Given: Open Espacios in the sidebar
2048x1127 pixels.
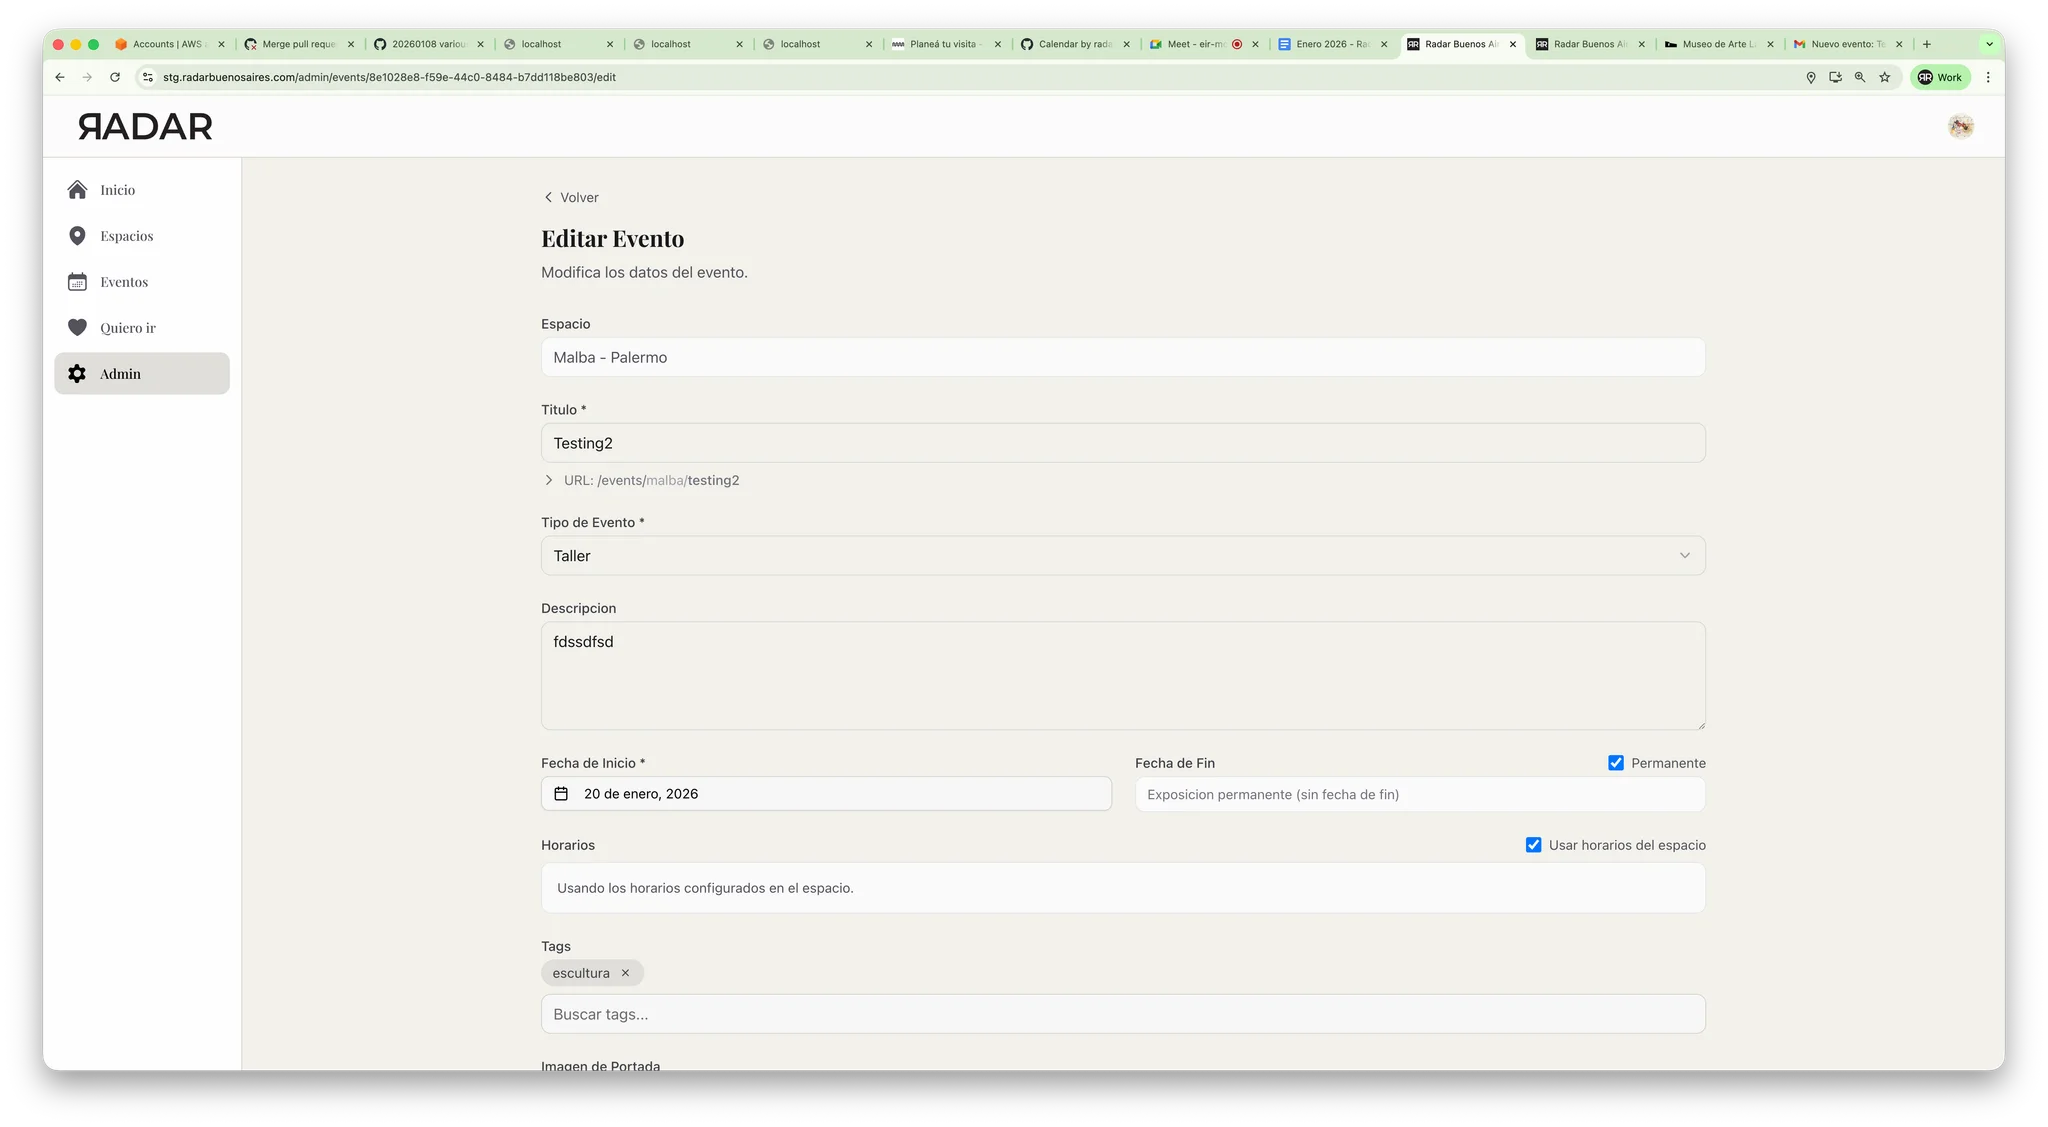Looking at the screenshot, I should point(142,236).
